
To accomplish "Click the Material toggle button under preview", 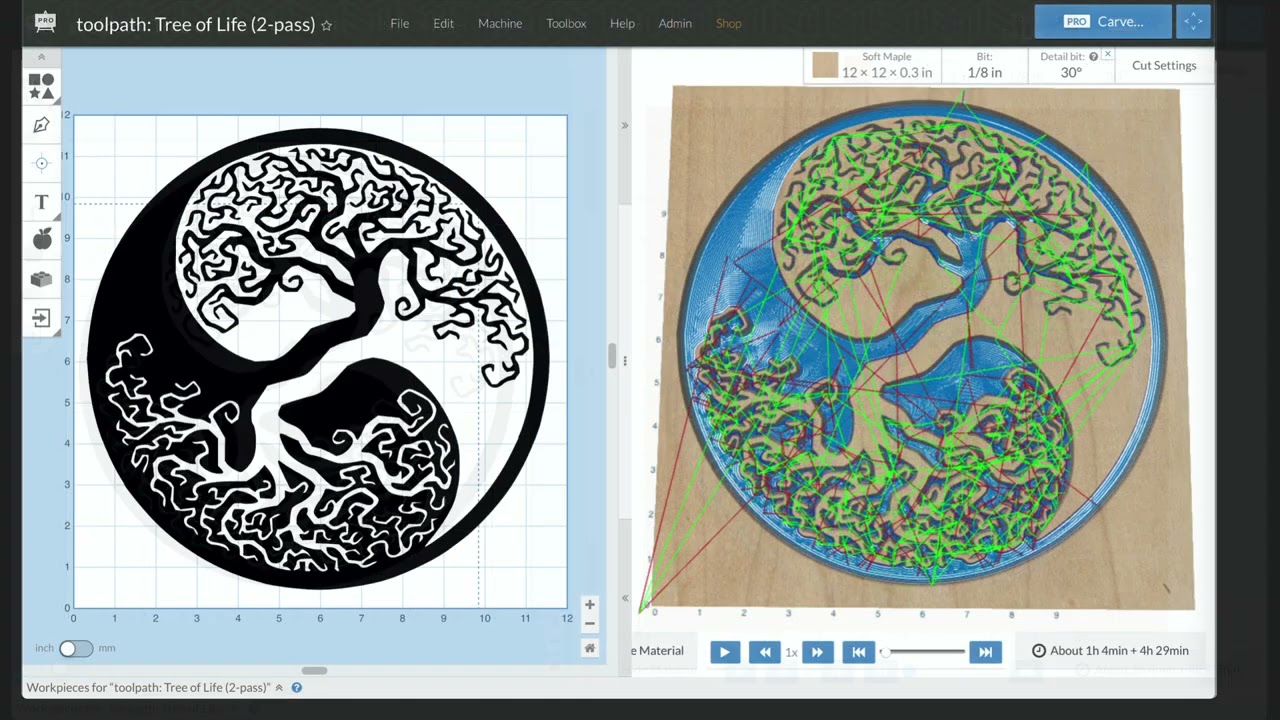I will [658, 651].
